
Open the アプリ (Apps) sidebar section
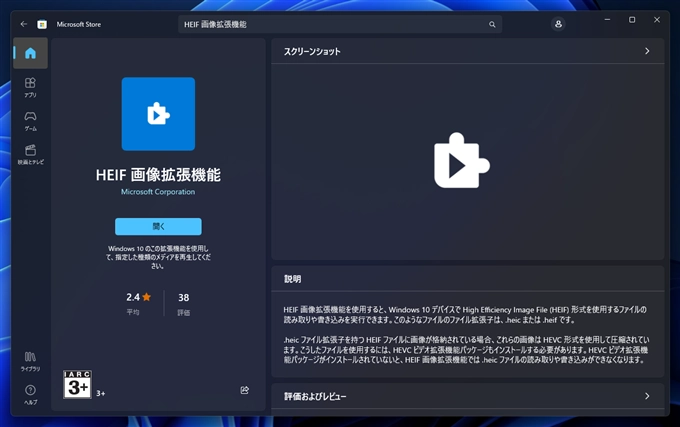(x=30, y=88)
